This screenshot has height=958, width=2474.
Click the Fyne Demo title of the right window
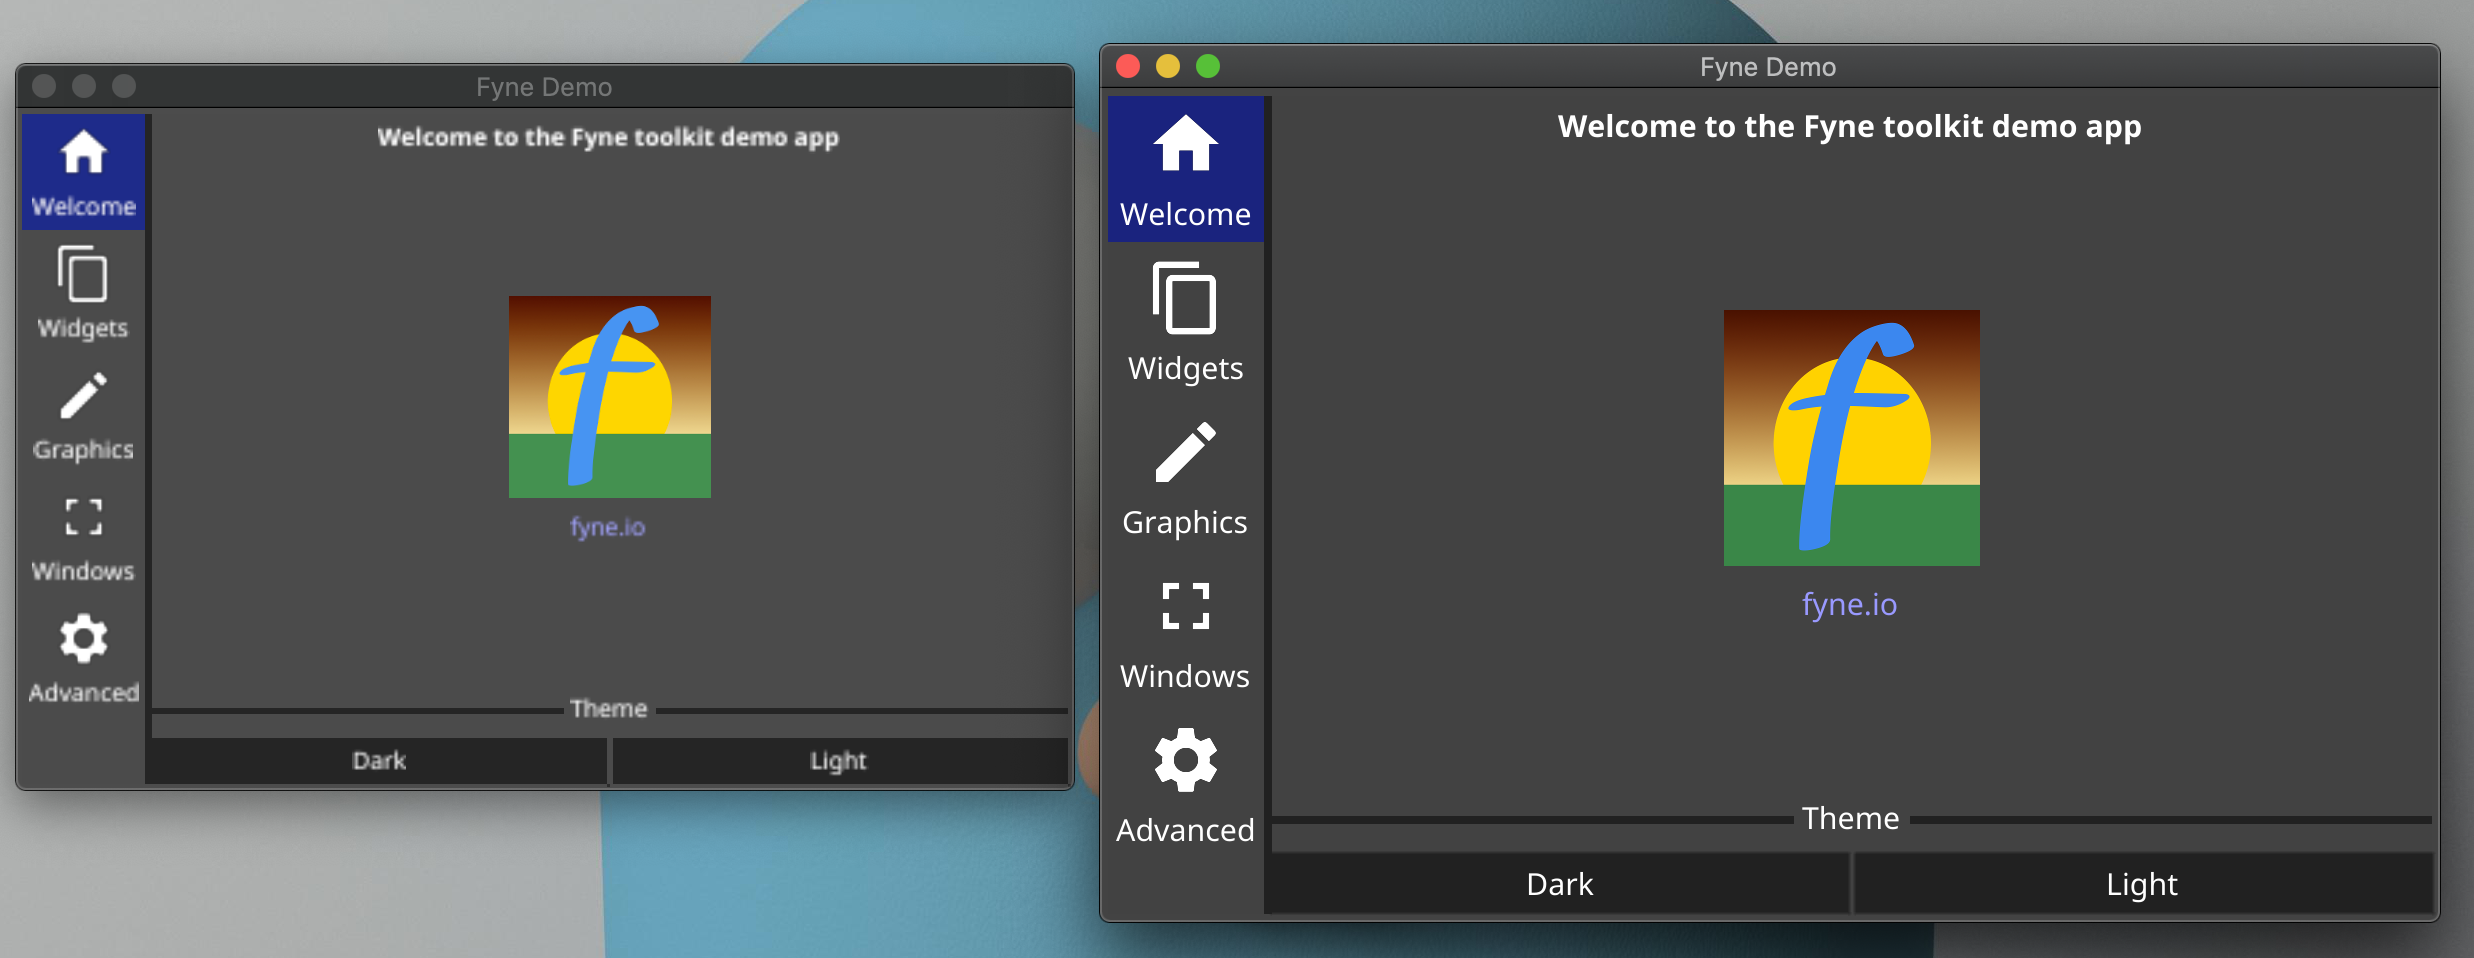click(x=1768, y=67)
